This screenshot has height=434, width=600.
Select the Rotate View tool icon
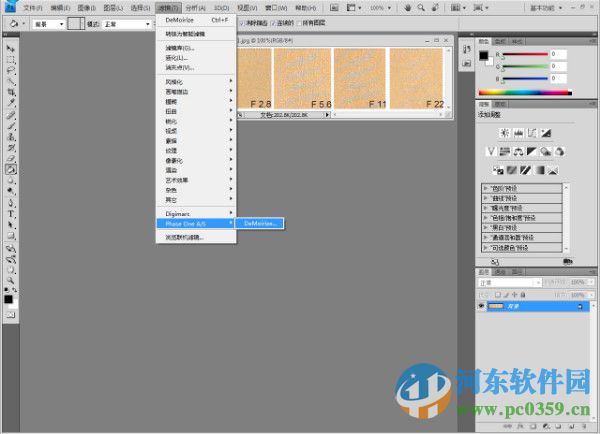pos(435,7)
